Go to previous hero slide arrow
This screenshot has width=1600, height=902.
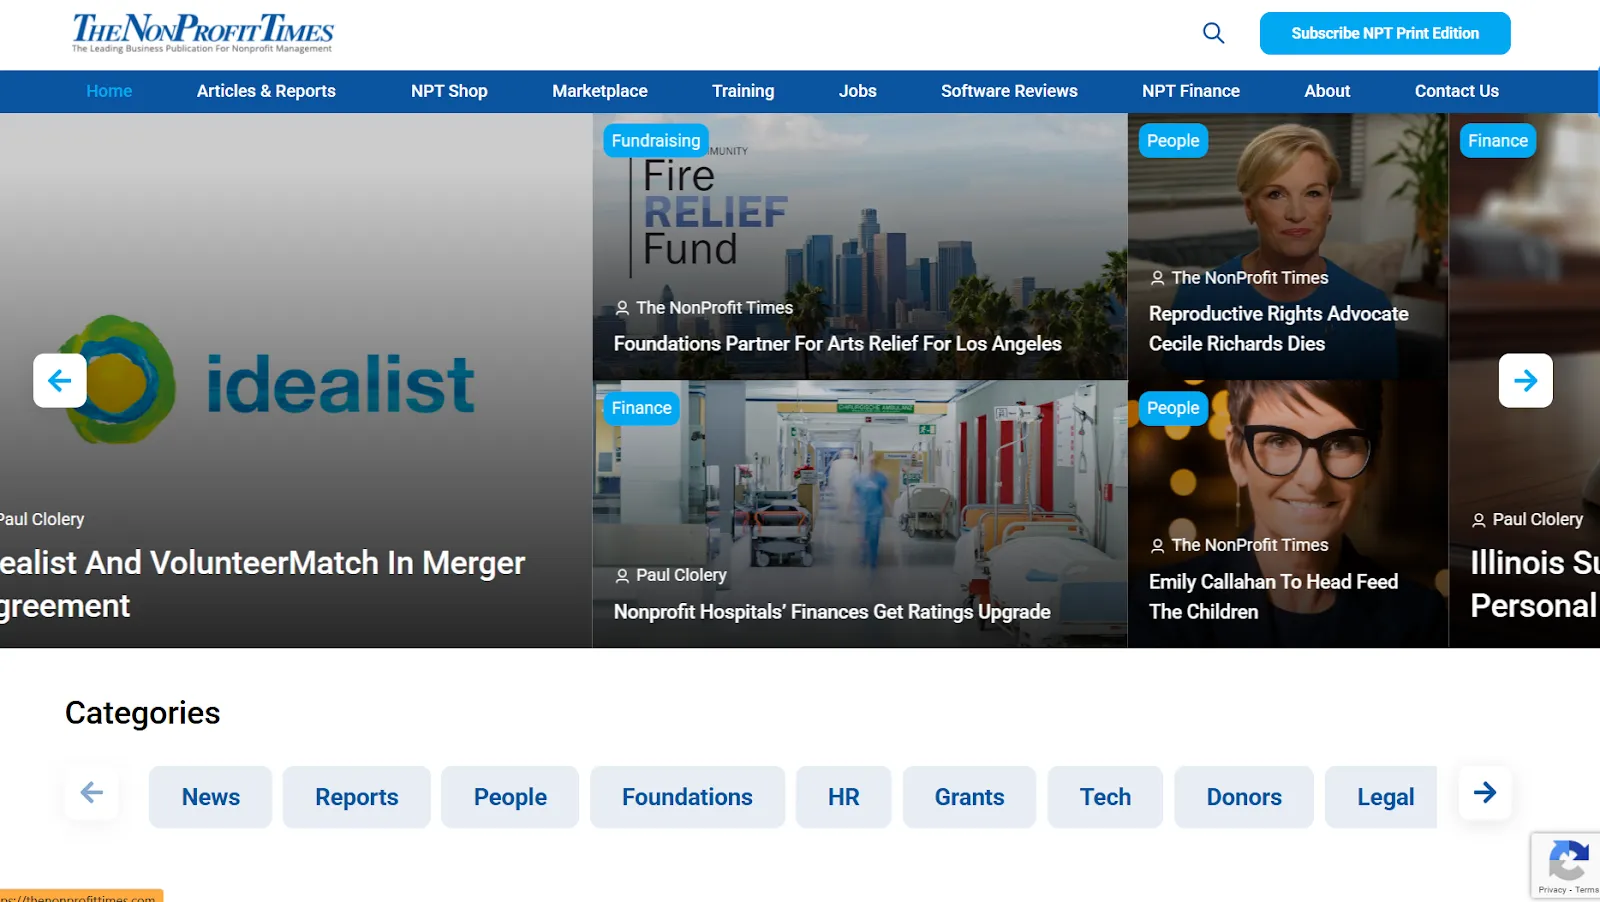click(60, 380)
